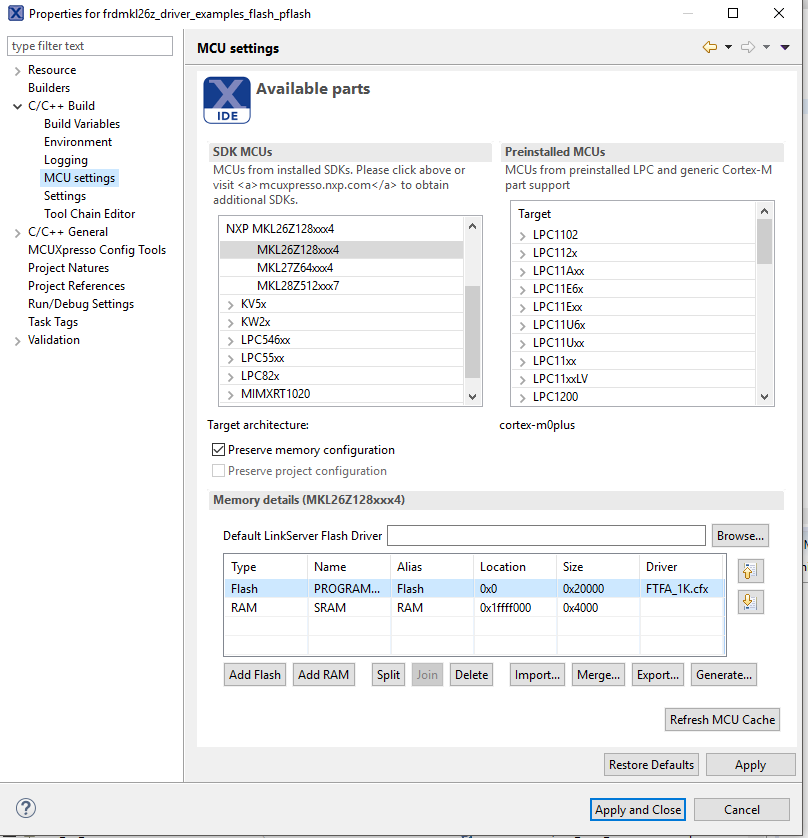Click Split memory button
The height and width of the screenshot is (838, 808).
coord(388,674)
